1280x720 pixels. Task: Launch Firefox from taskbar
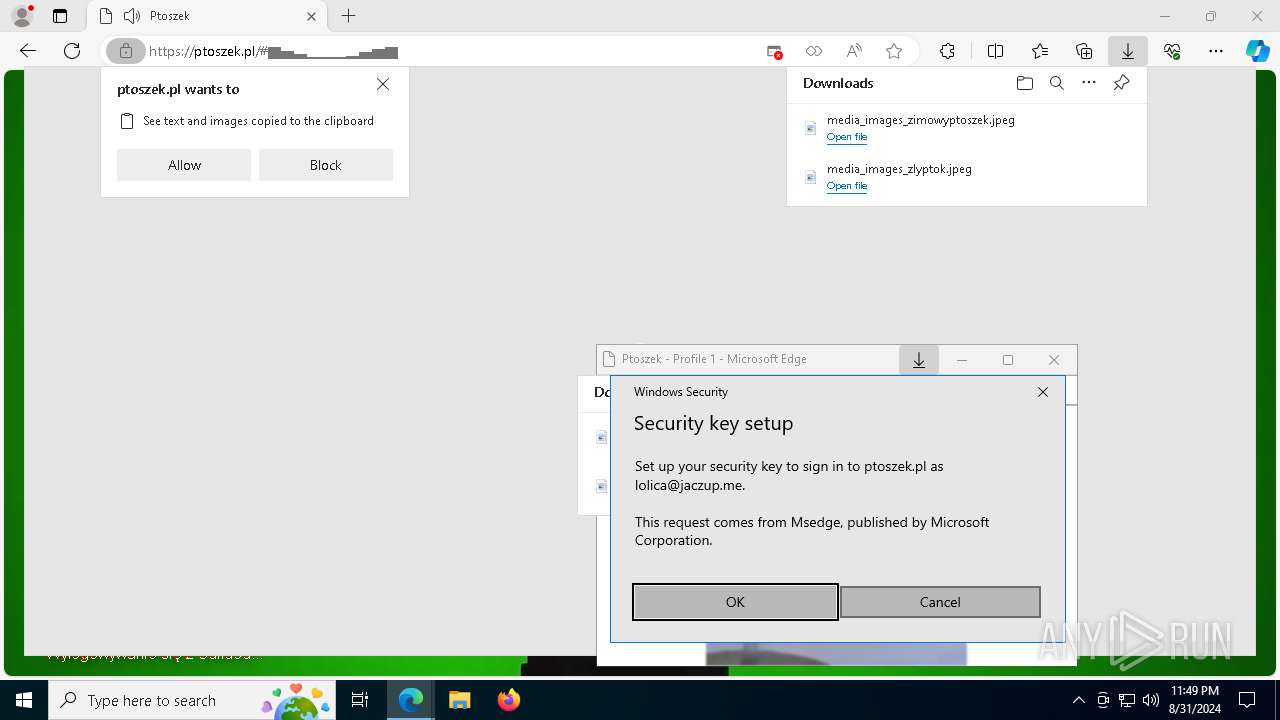509,700
